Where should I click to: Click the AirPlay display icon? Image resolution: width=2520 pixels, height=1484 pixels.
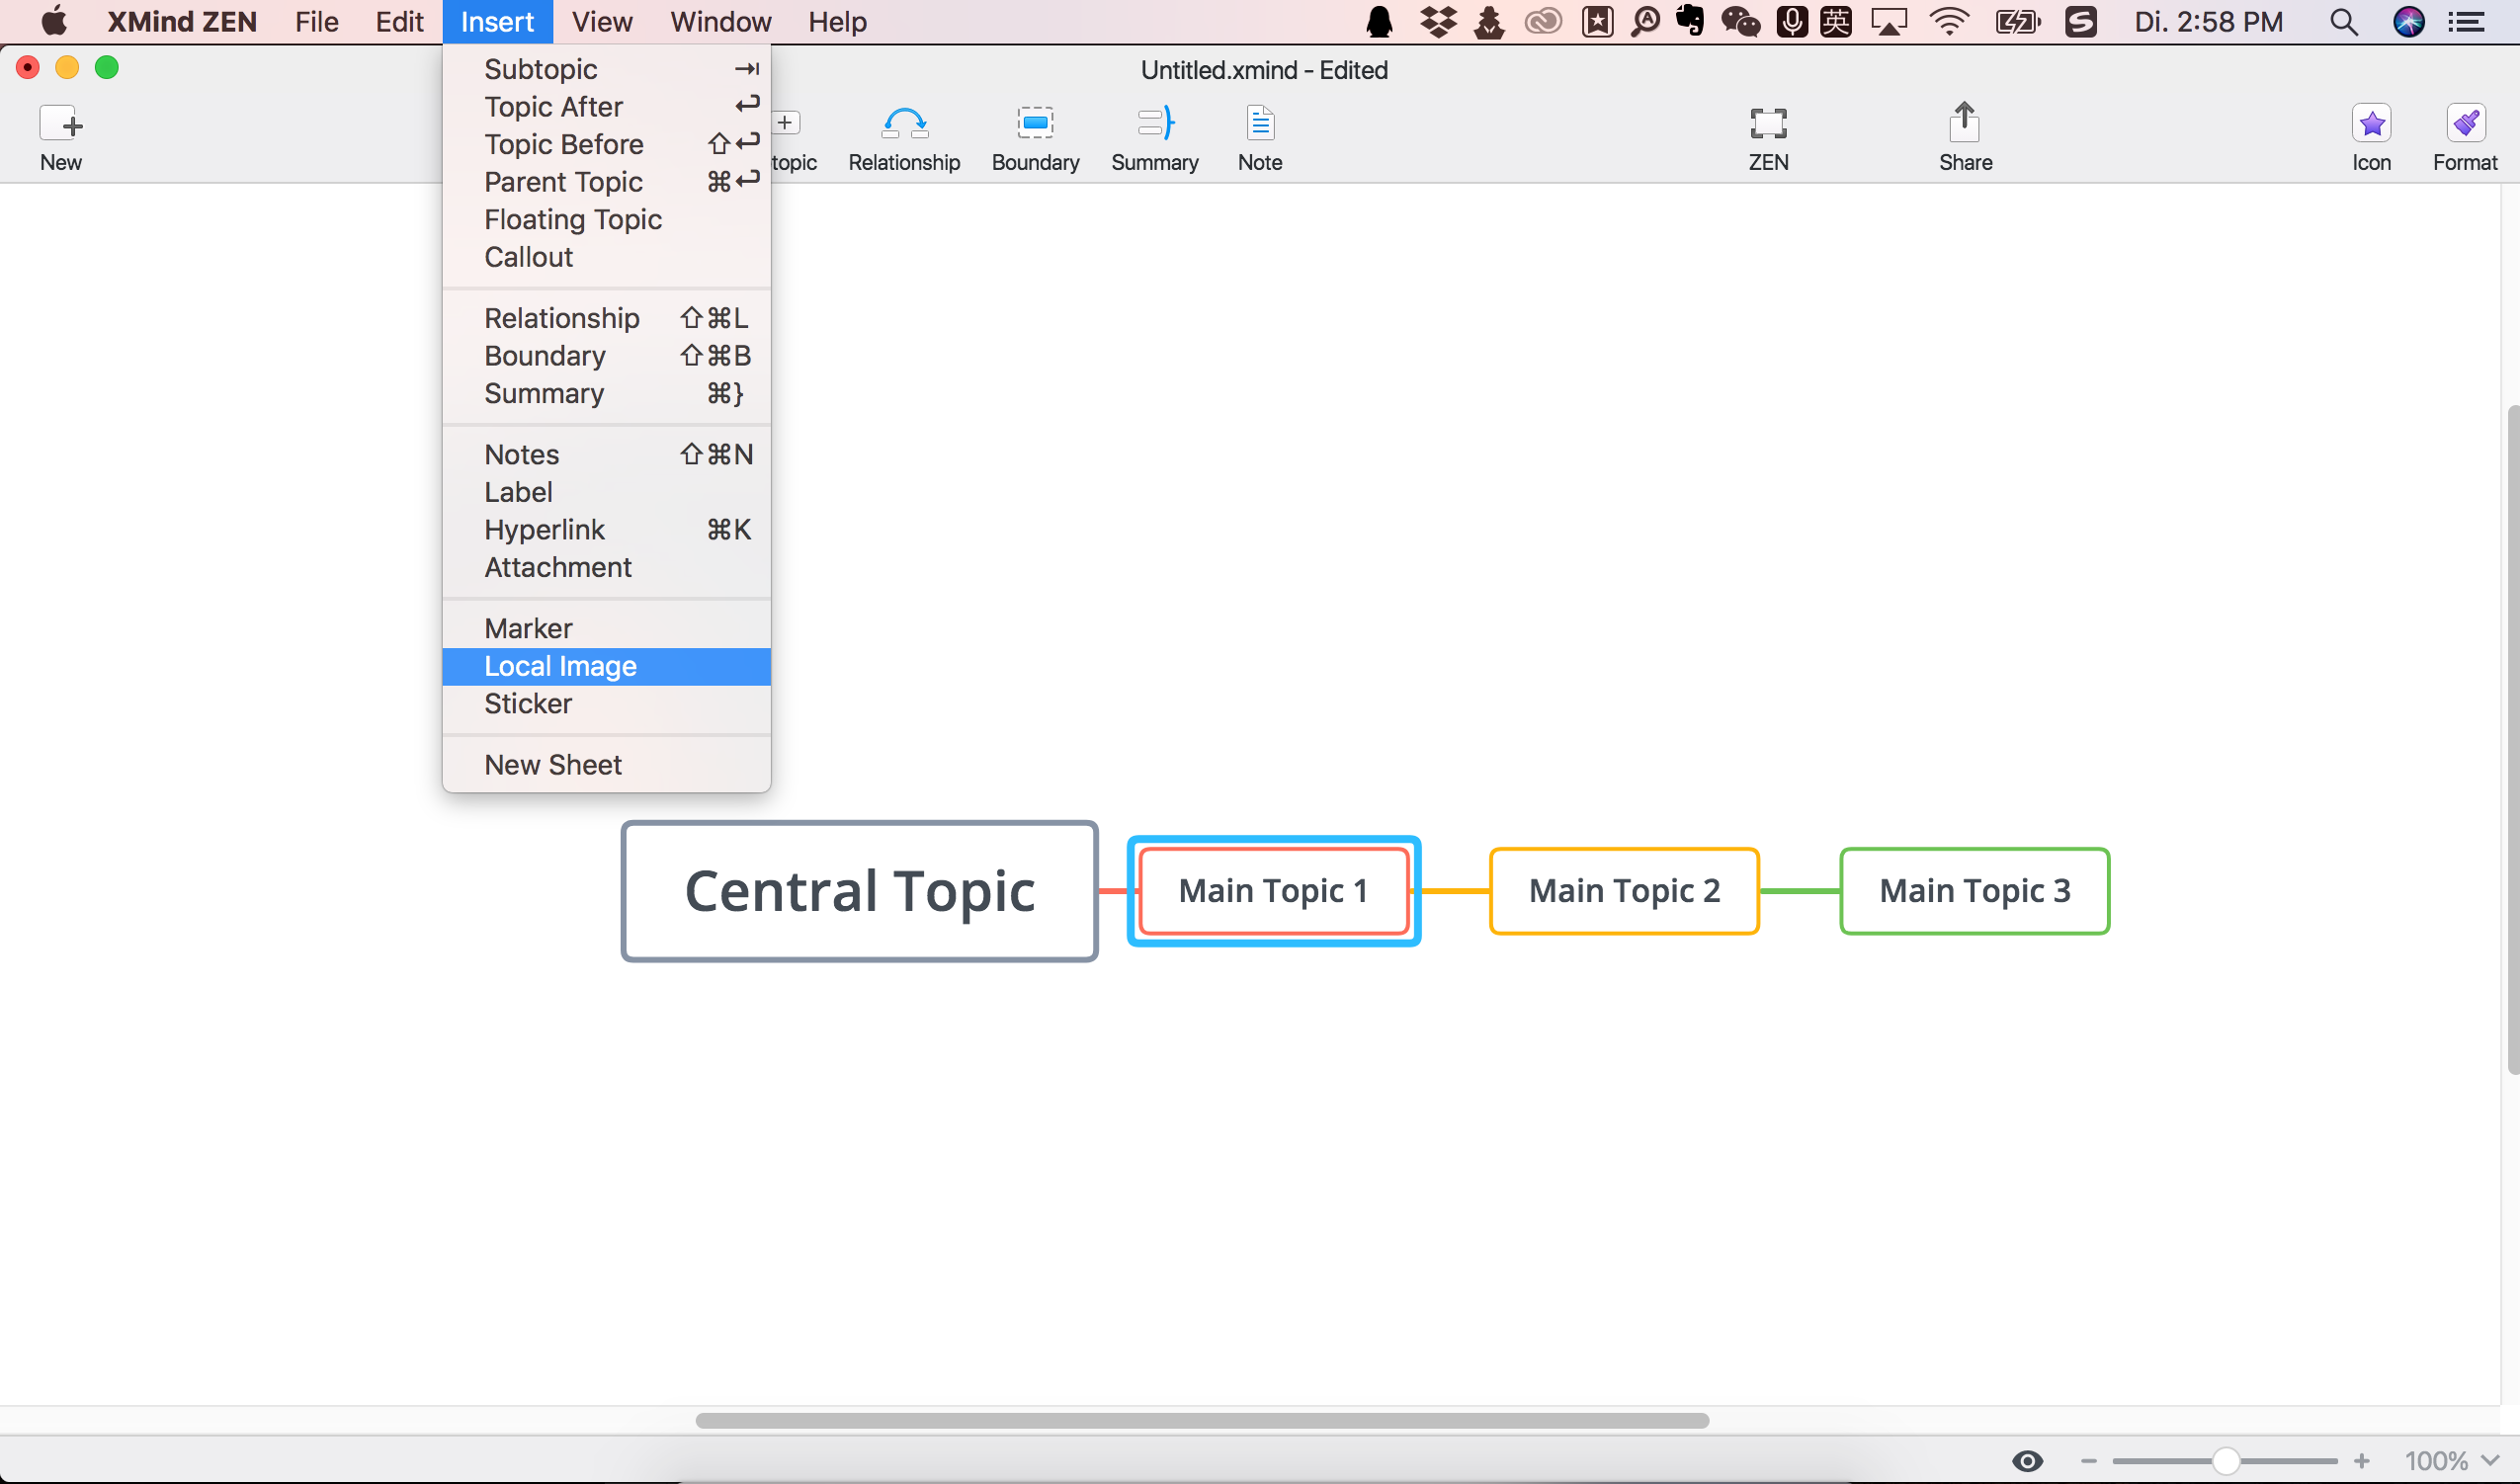click(x=1888, y=22)
